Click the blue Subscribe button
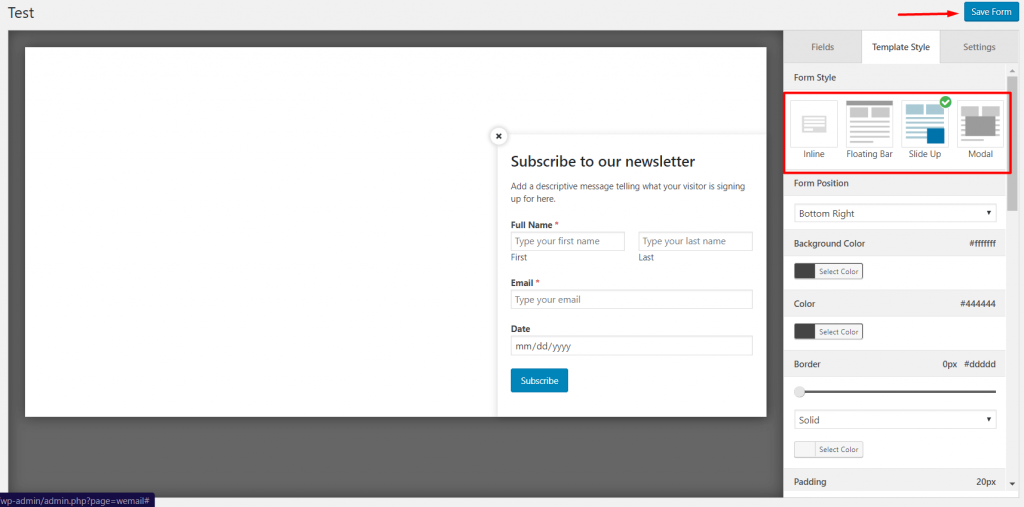 click(539, 380)
